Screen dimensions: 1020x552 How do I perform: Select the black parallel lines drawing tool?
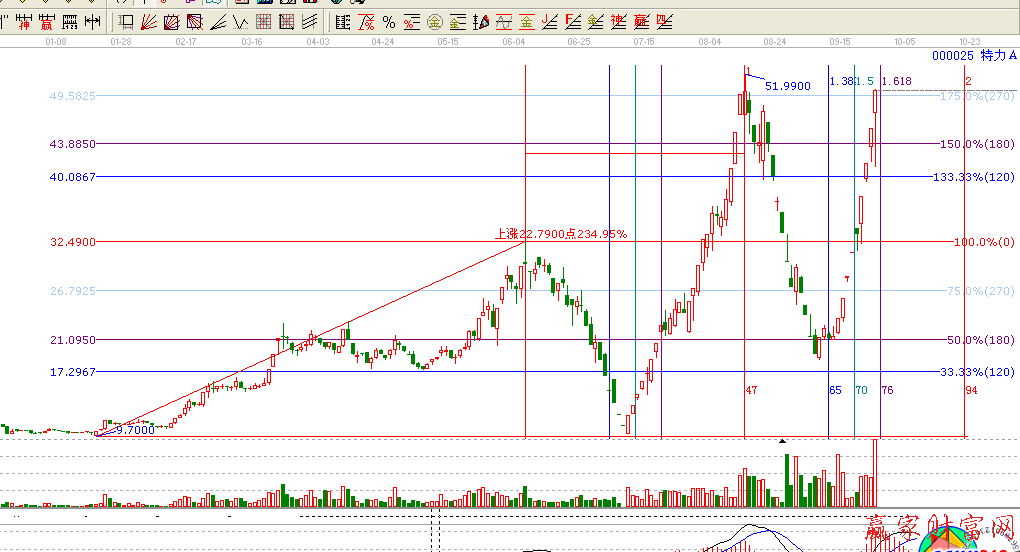tap(310, 22)
